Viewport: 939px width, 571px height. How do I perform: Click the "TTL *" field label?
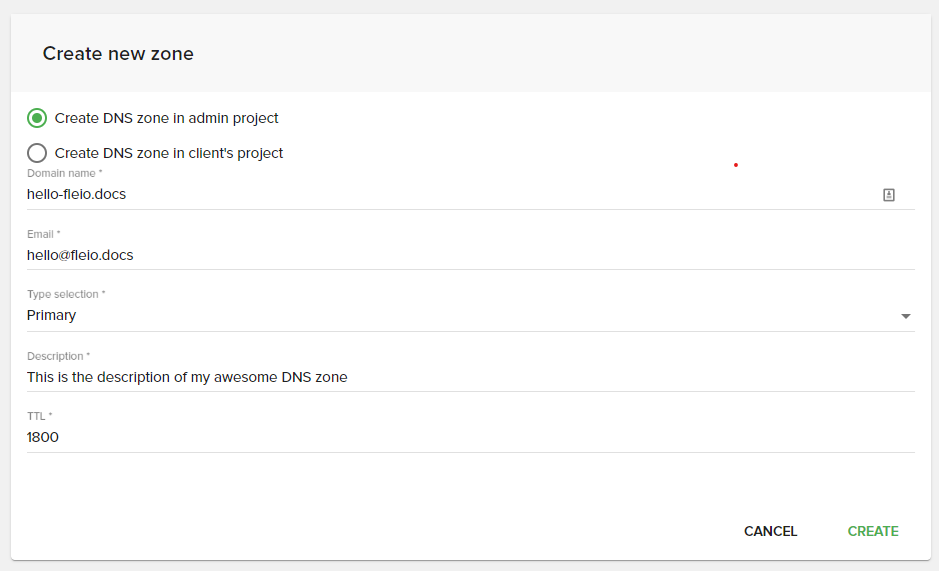40,416
